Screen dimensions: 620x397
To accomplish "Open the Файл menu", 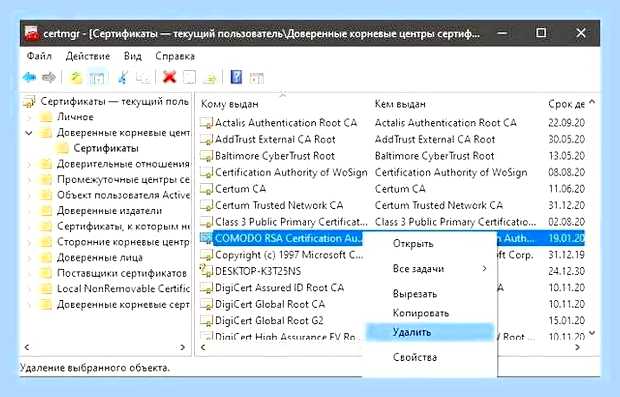I will coord(39,56).
